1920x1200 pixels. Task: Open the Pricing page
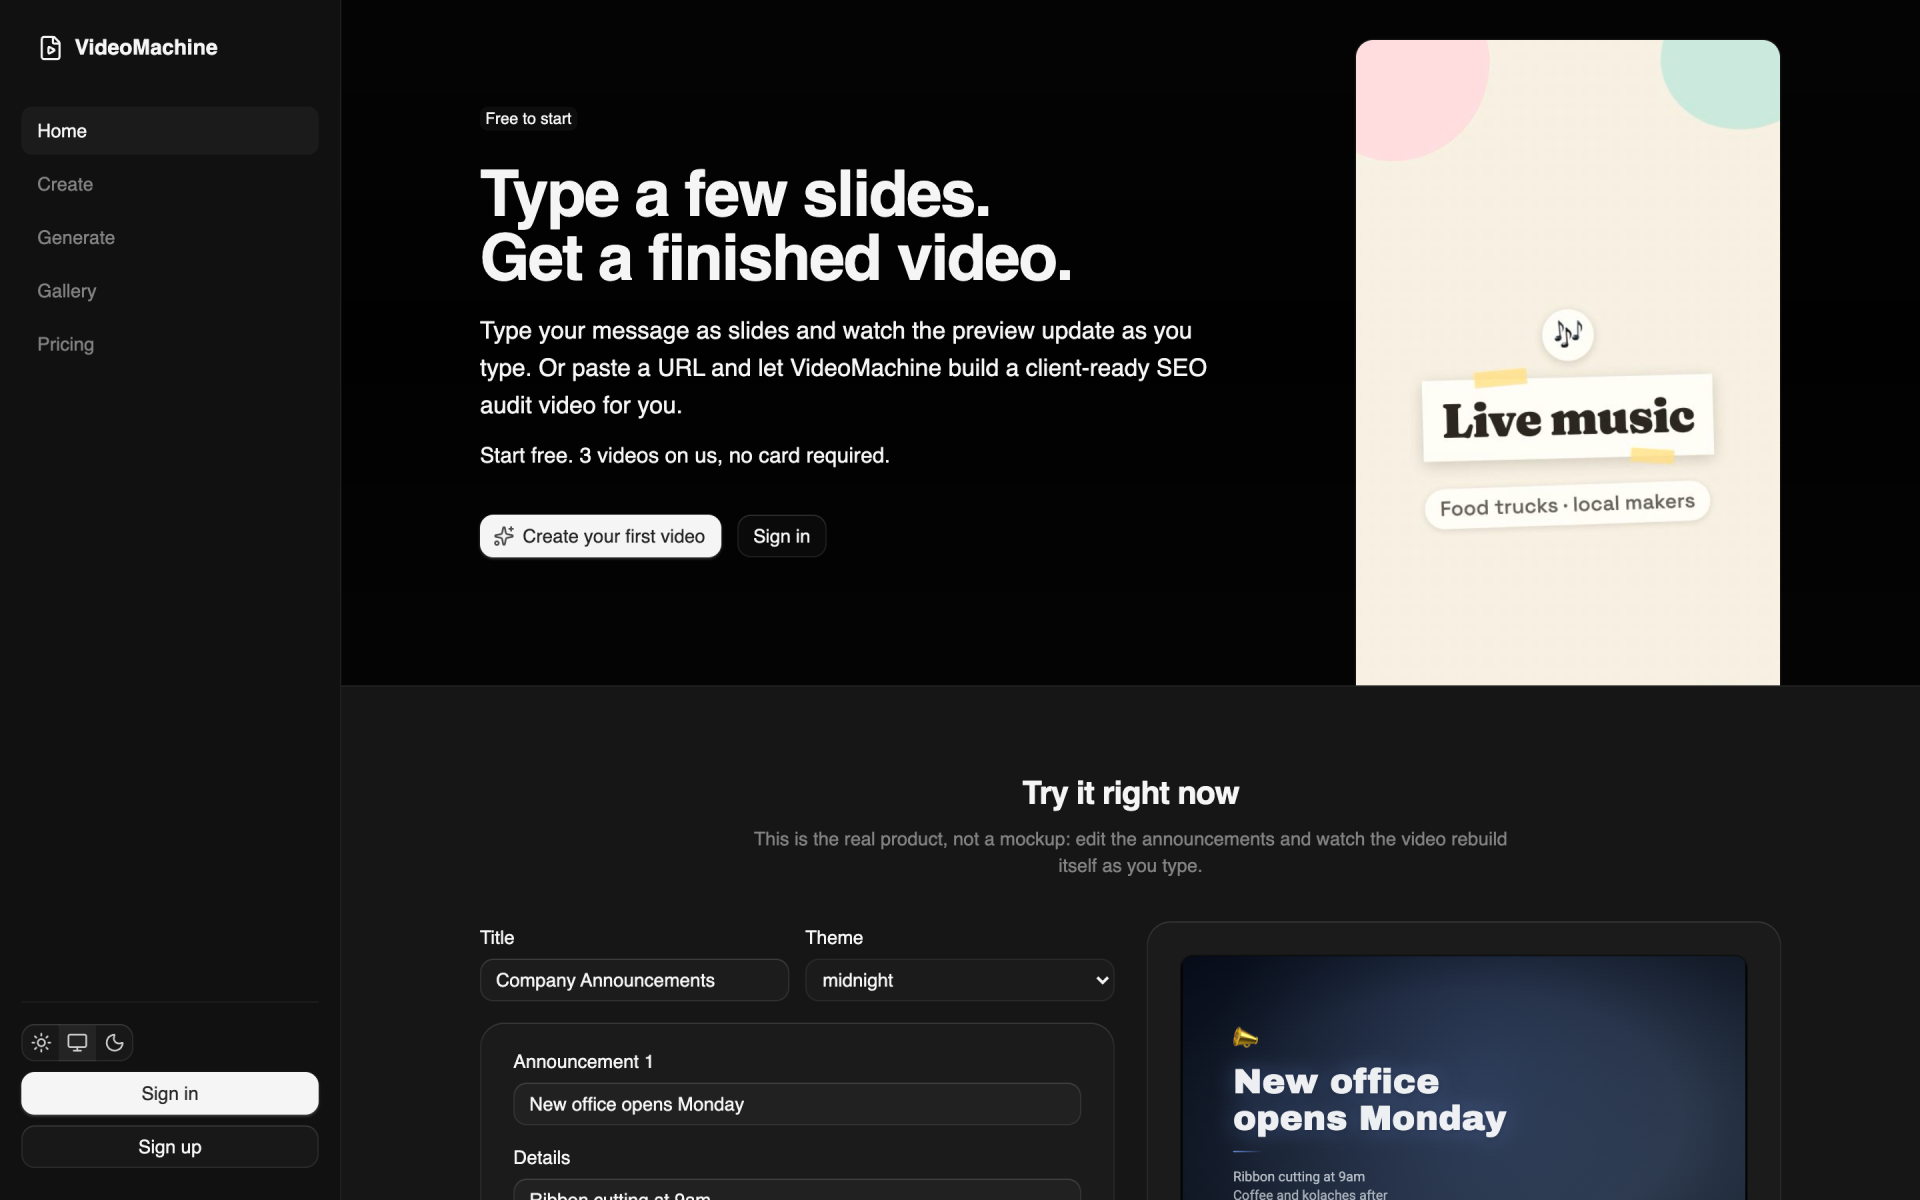(x=170, y=344)
